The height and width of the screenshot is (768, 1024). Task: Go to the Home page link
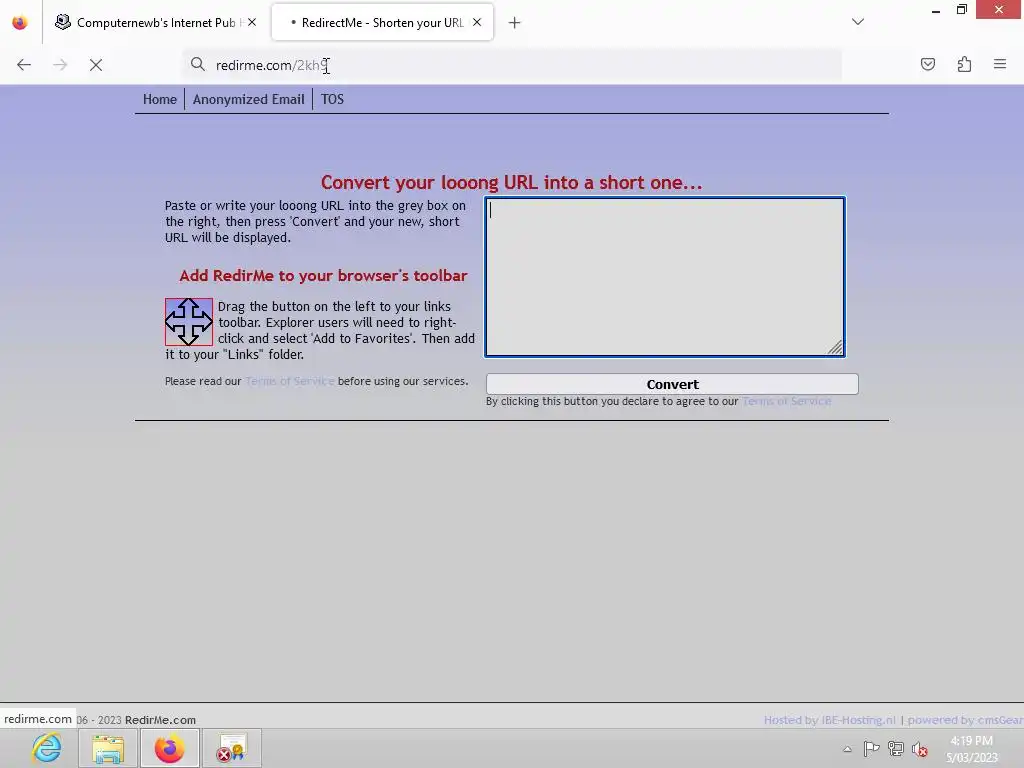coord(160,99)
